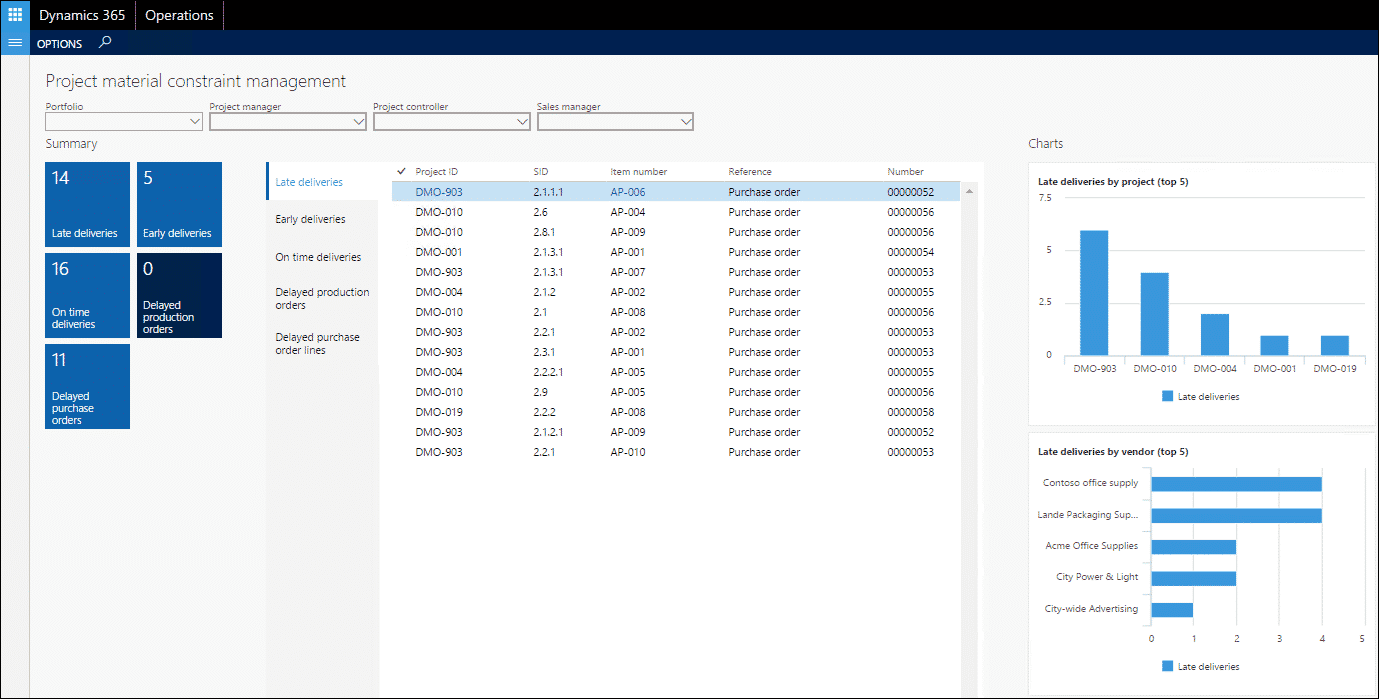Open the Project controller dropdown
This screenshot has height=699, width=1379.
click(522, 122)
